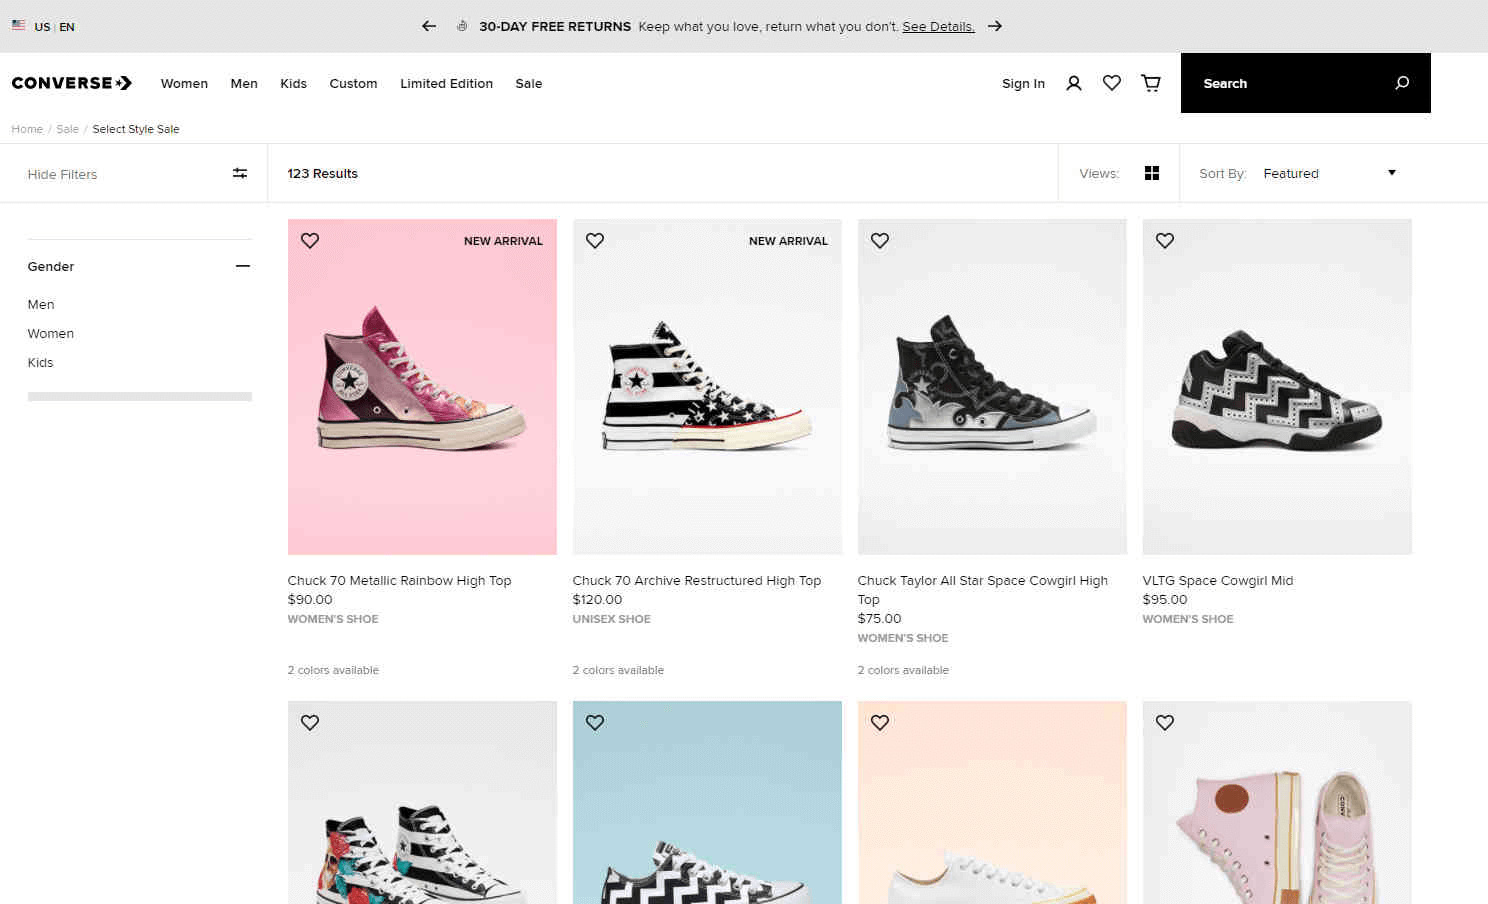Screen dimensions: 1488x904
Task: Select the grid view icon
Action: click(1152, 173)
